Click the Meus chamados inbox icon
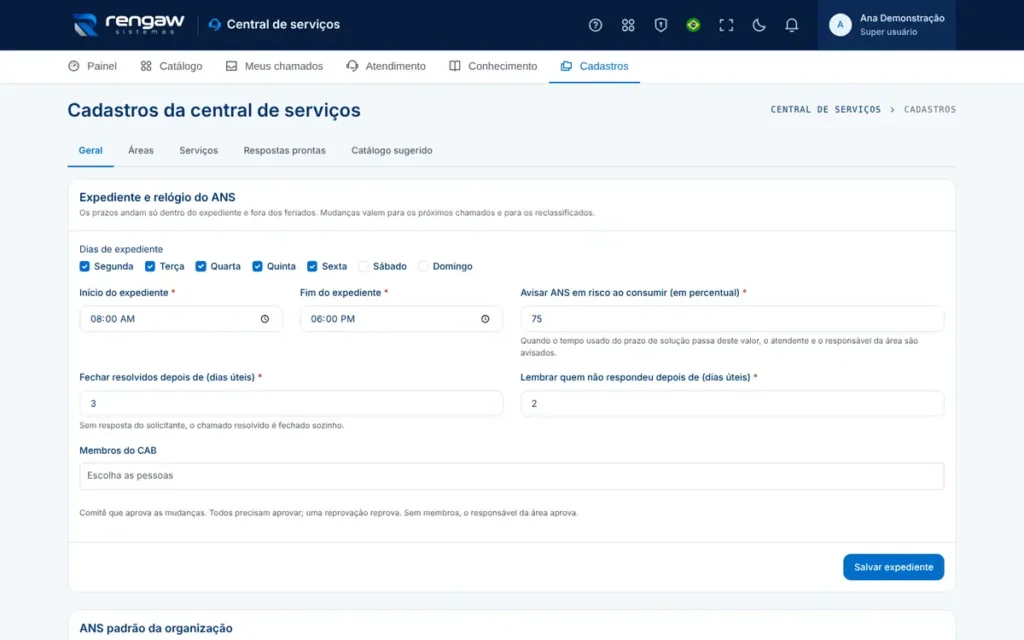This screenshot has height=640, width=1024. coord(231,66)
